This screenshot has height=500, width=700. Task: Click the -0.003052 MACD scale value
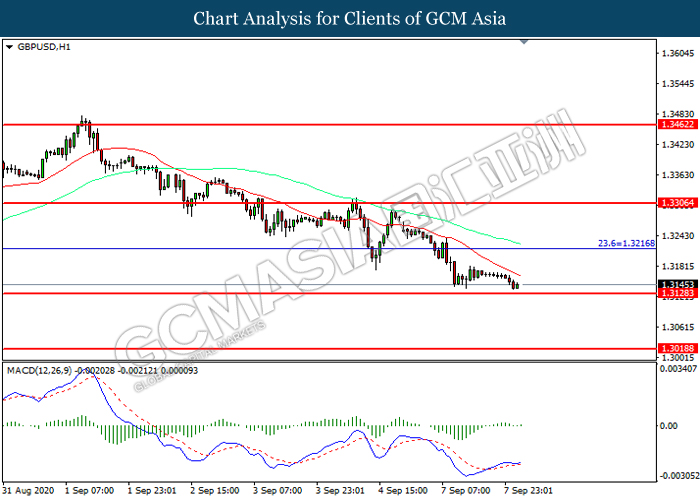point(679,476)
